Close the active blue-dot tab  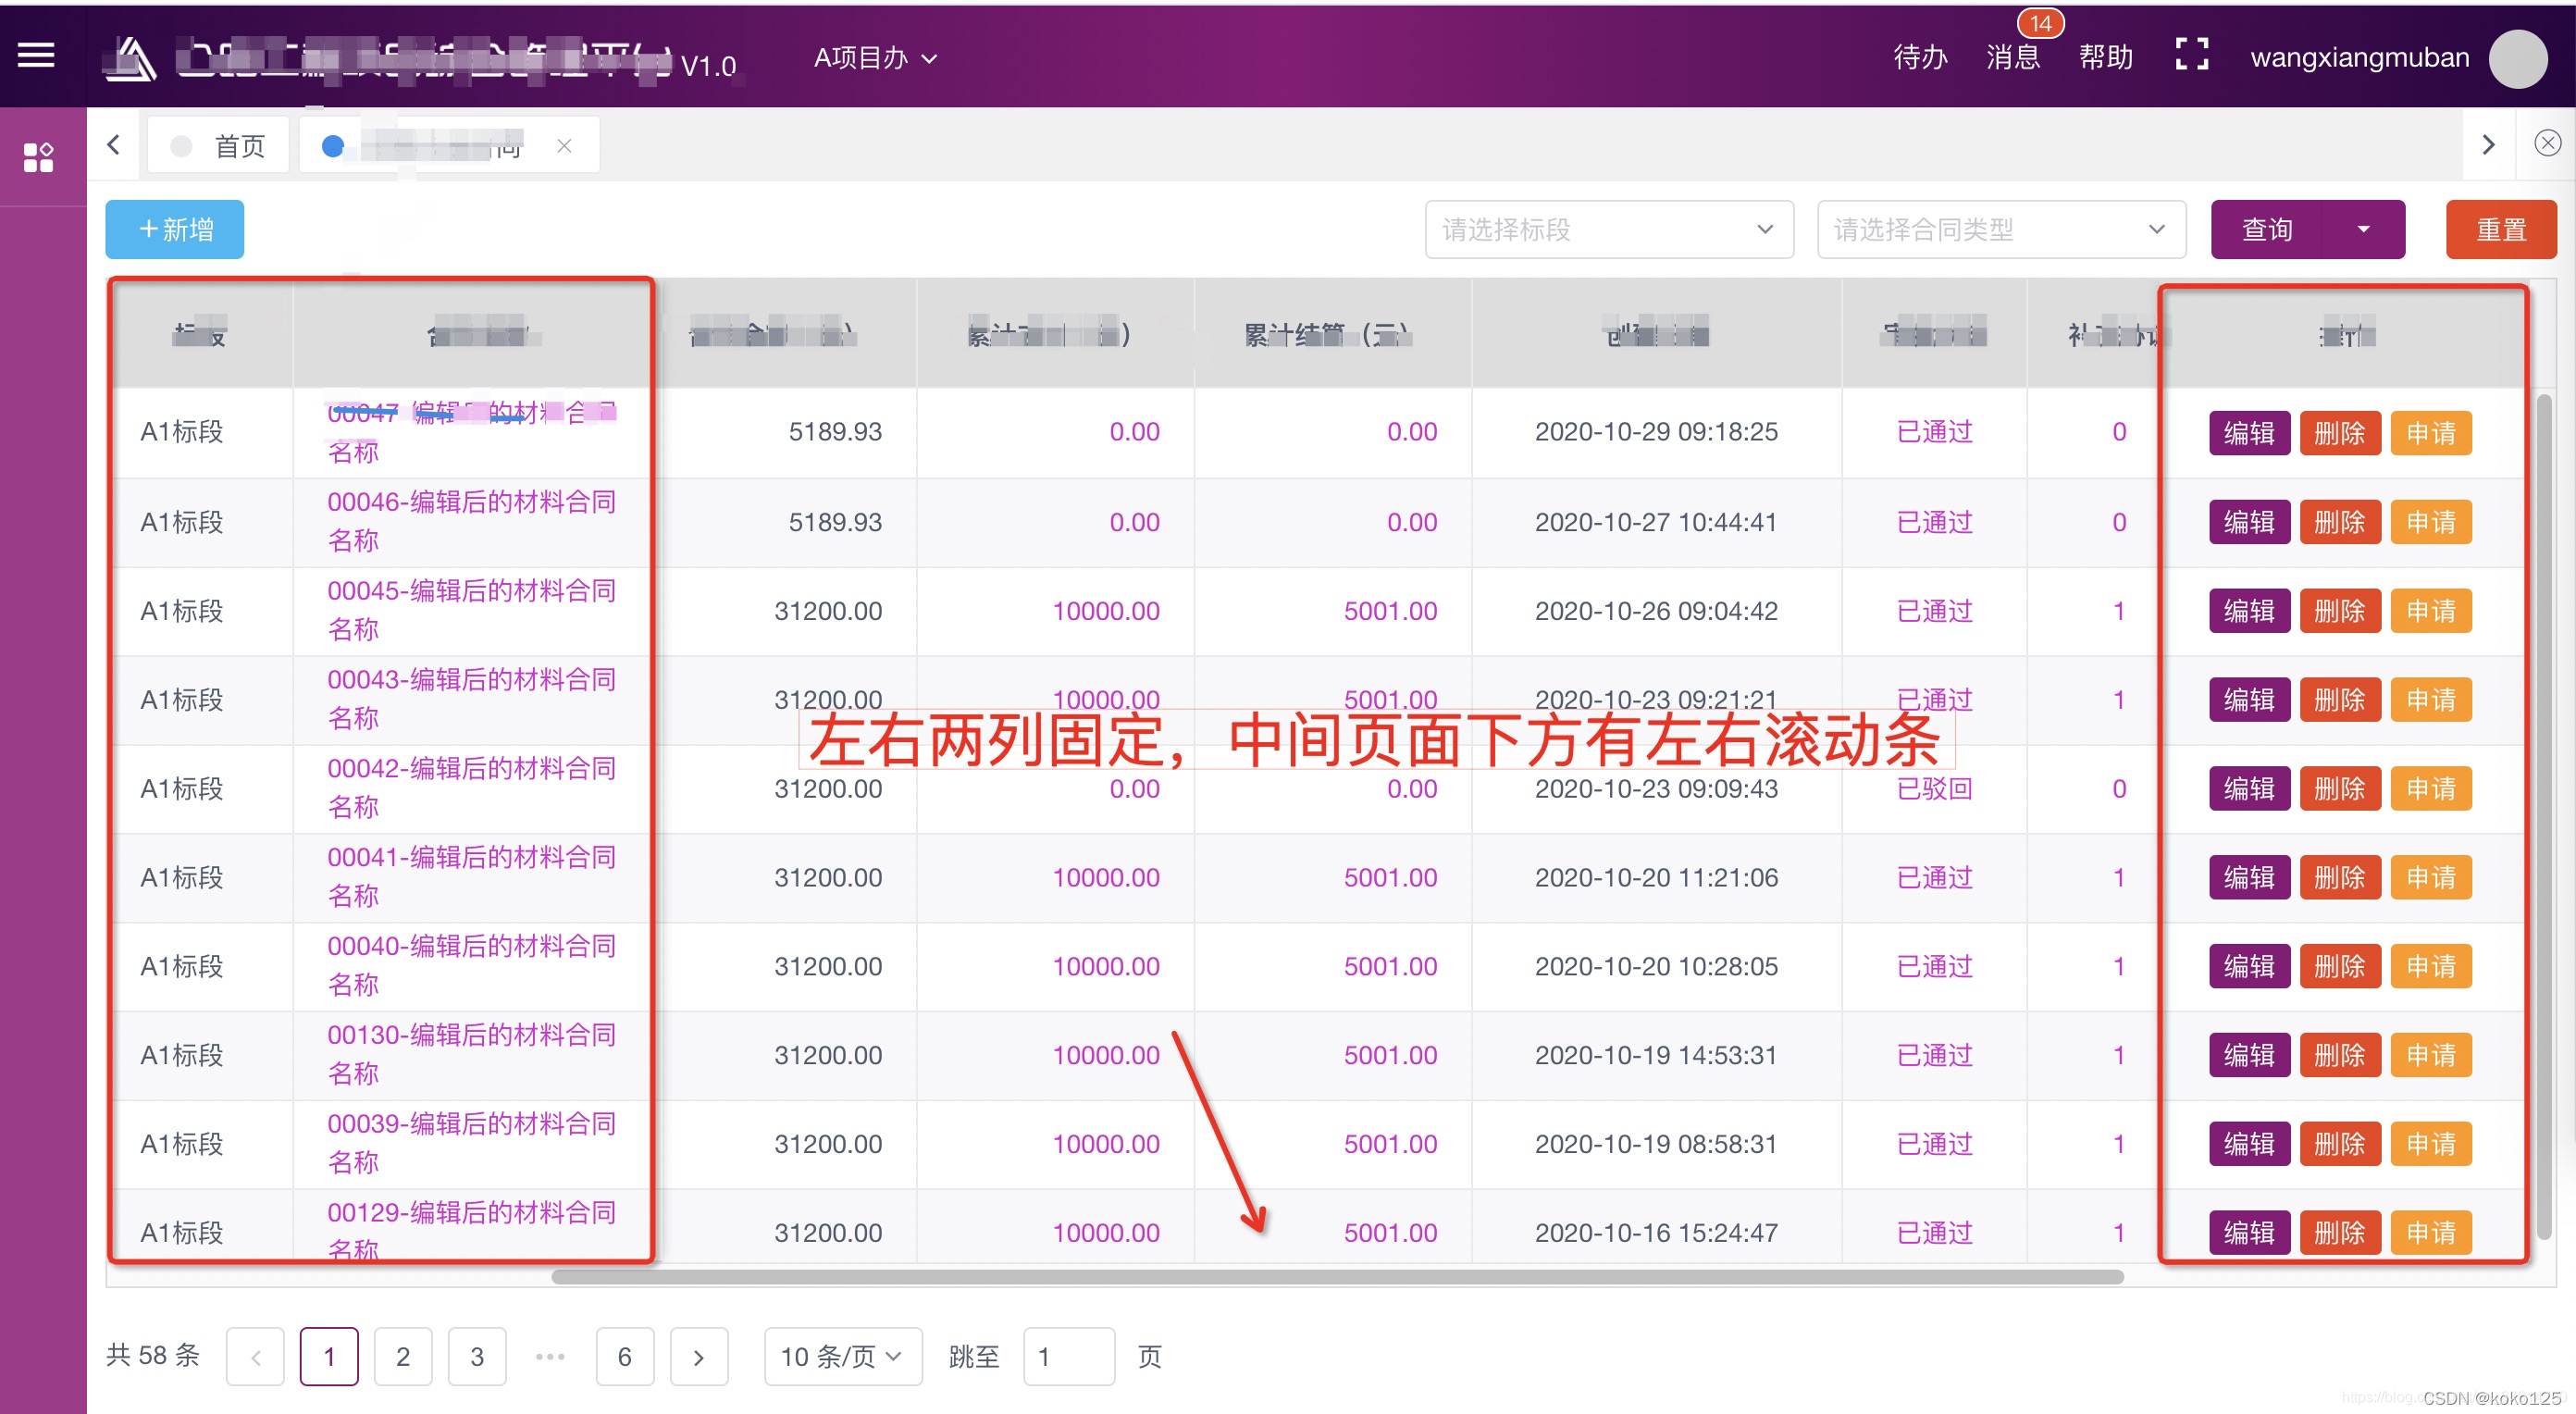coord(564,146)
